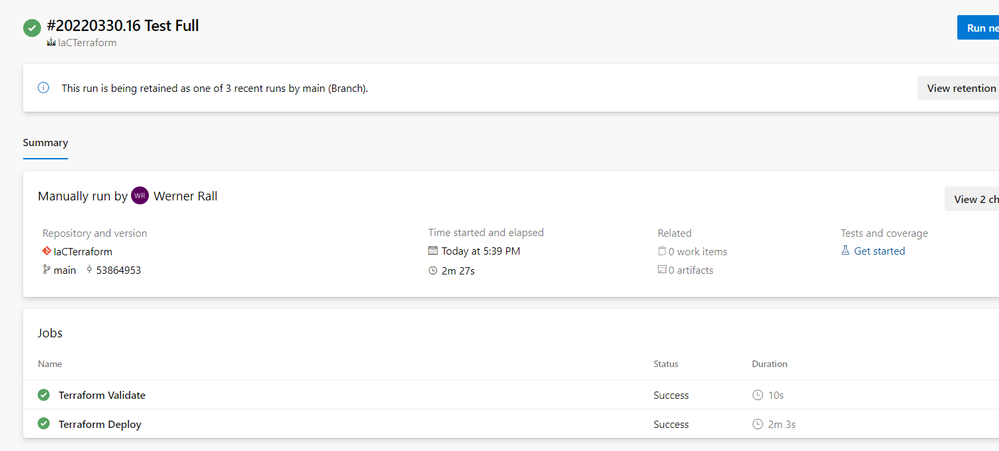Click the info icon in the retention banner
The height and width of the screenshot is (451, 999).
click(43, 88)
